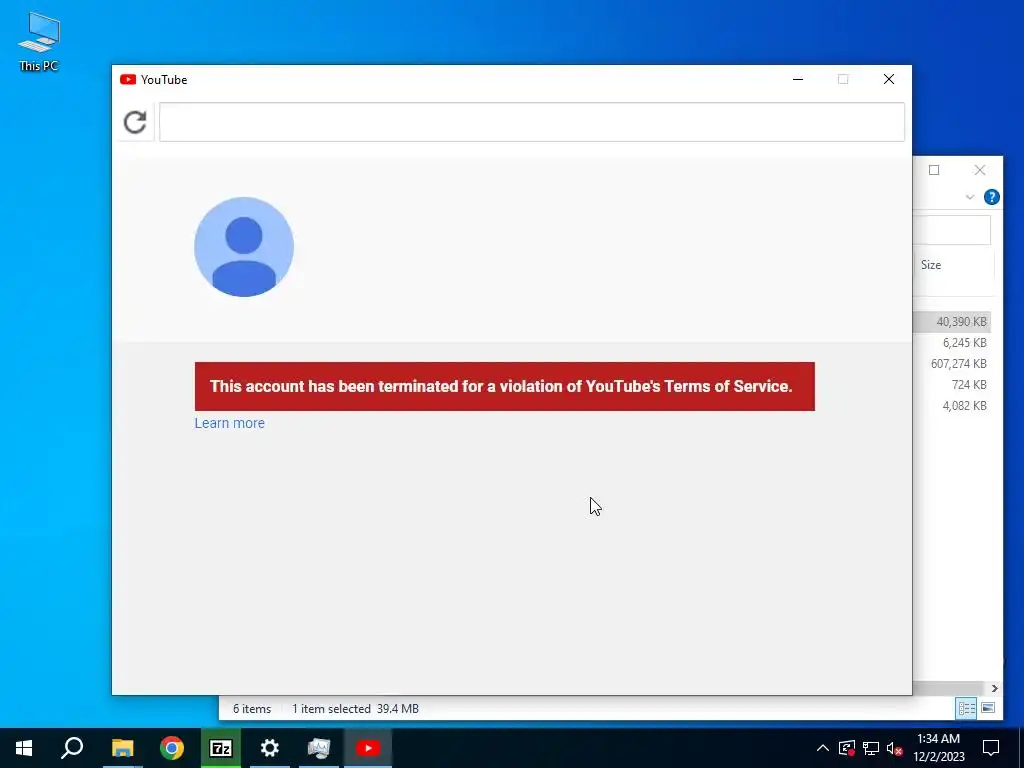Launch Google Chrome from the taskbar

[172, 748]
